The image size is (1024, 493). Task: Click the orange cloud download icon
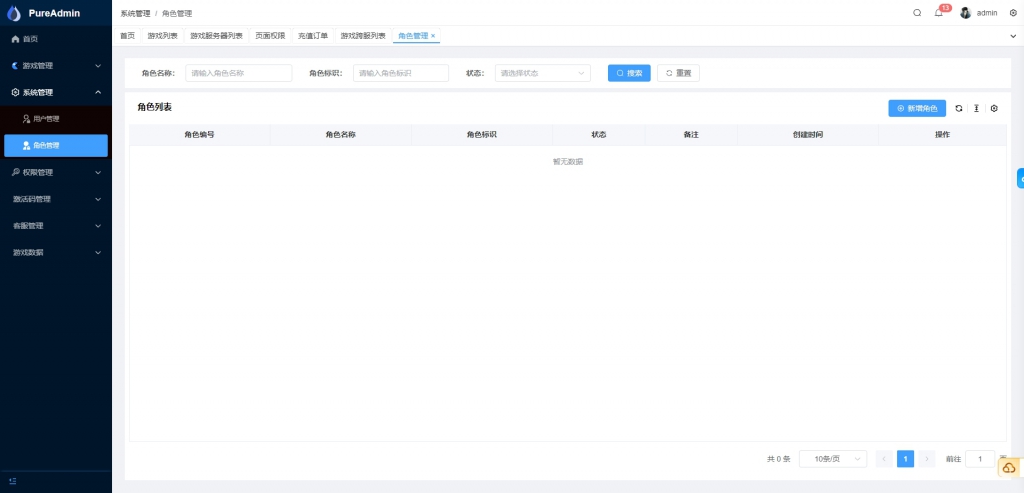(1010, 468)
